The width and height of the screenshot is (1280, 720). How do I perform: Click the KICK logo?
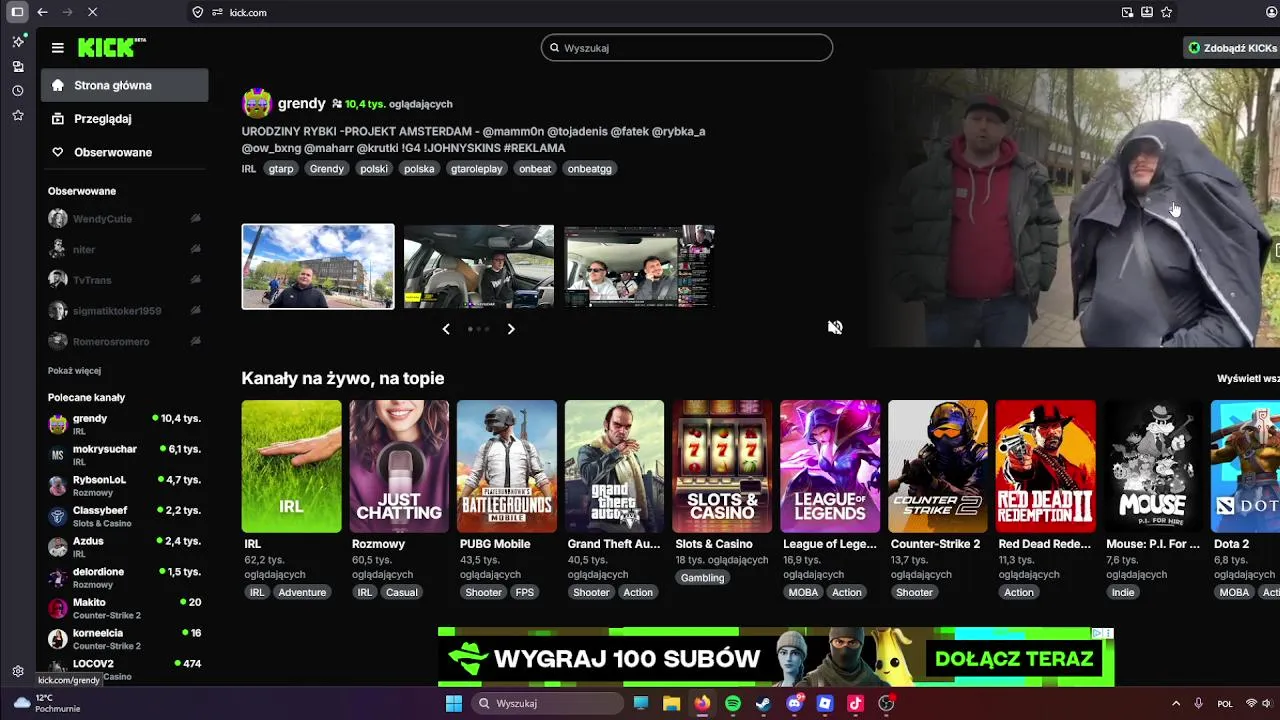(111, 47)
